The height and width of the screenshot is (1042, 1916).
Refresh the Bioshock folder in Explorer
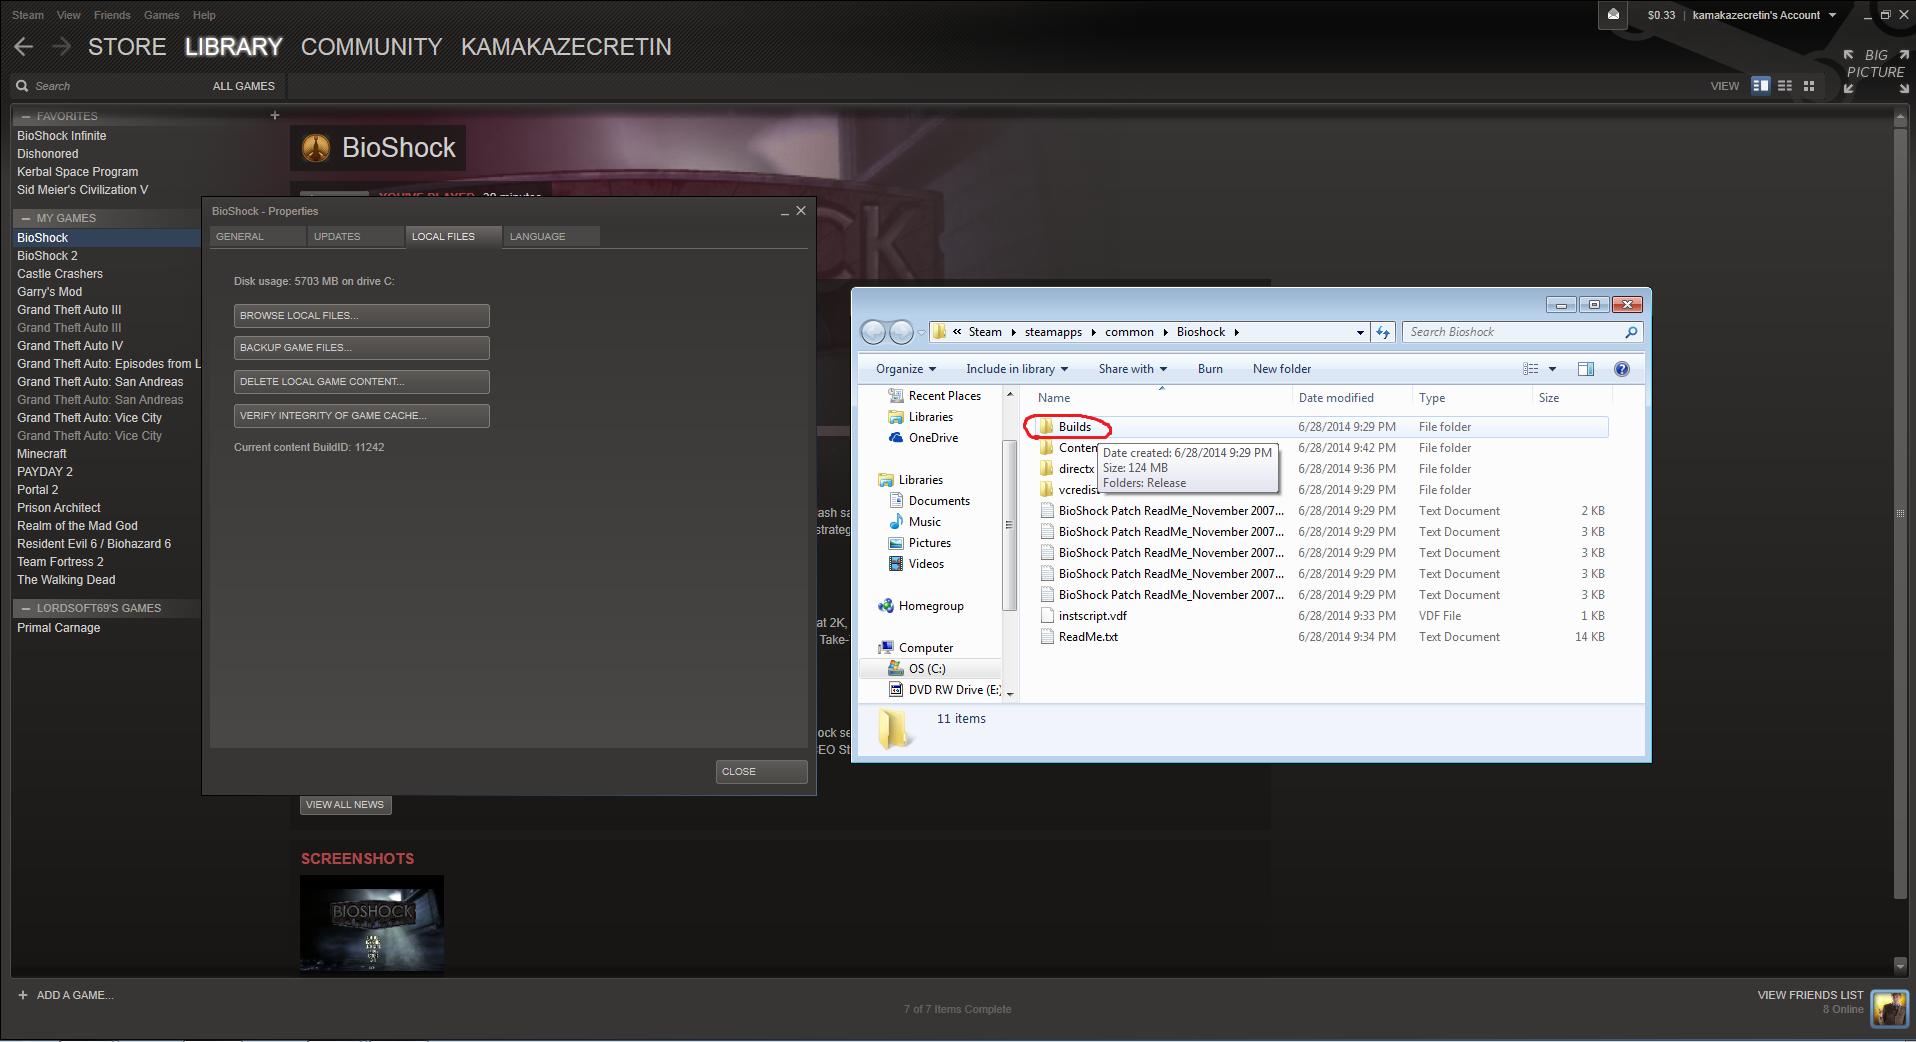tap(1383, 332)
